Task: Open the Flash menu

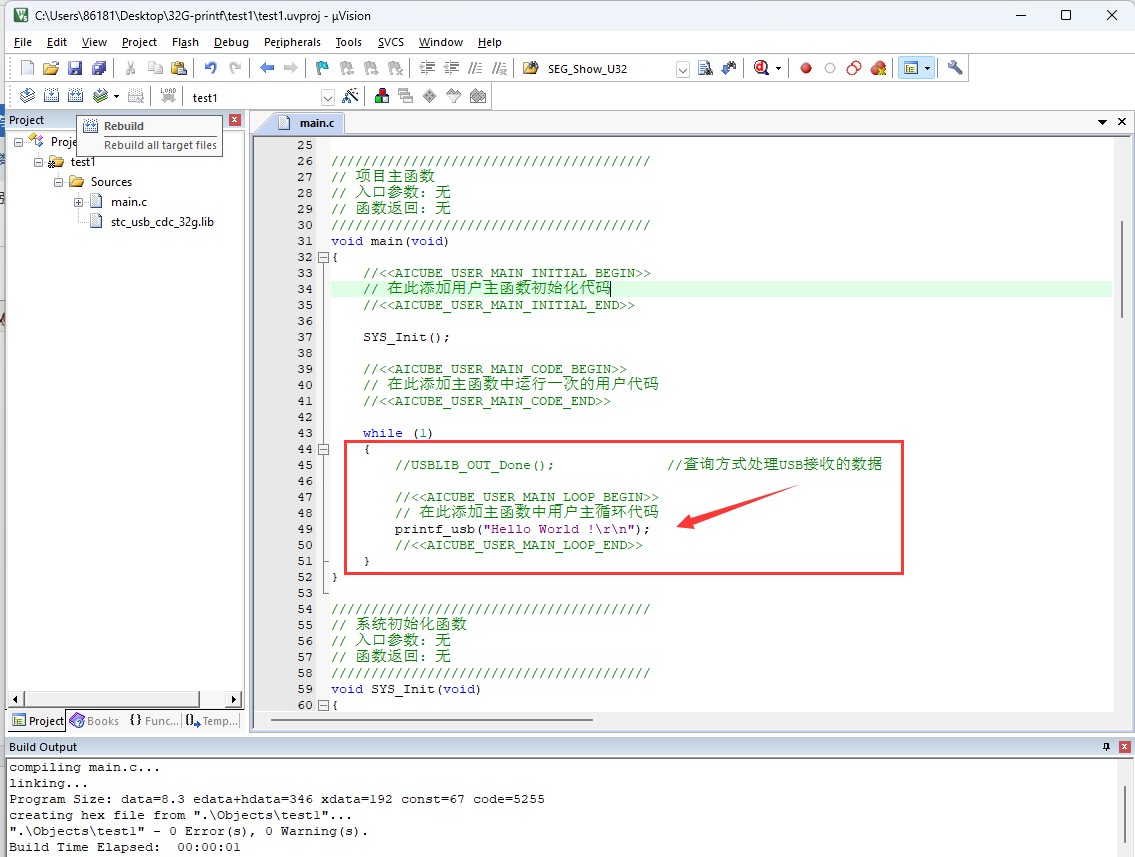Action: [185, 42]
